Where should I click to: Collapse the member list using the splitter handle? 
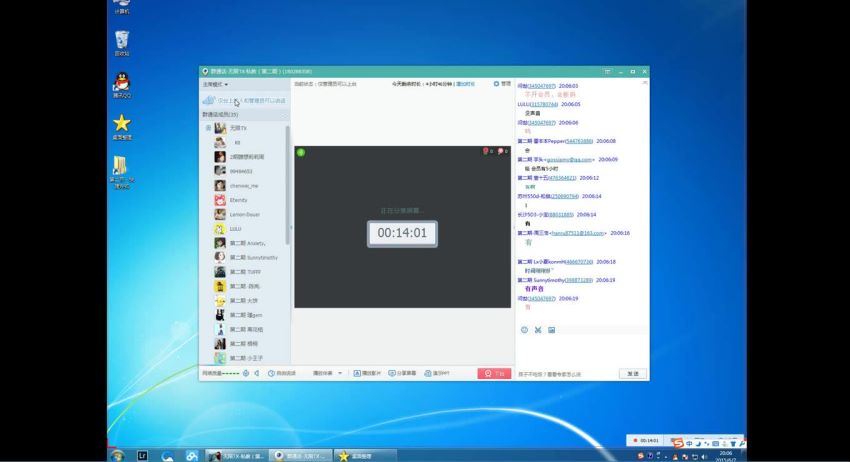point(292,228)
